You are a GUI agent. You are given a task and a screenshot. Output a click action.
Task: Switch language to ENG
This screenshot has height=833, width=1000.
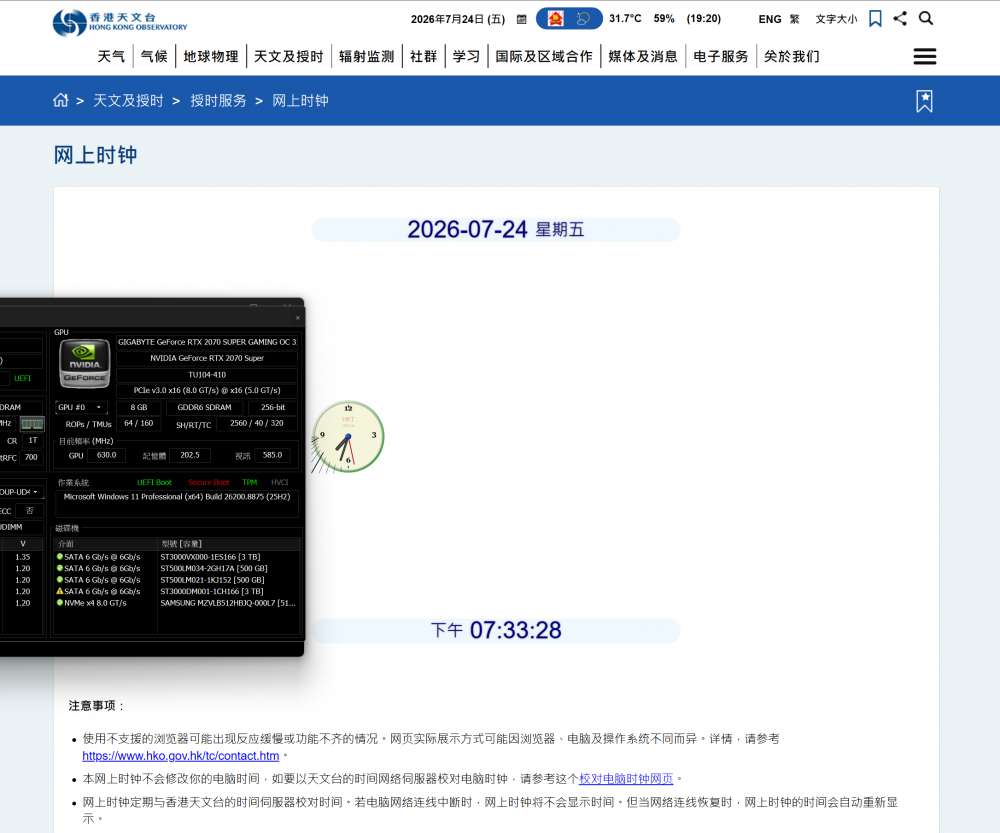[770, 19]
